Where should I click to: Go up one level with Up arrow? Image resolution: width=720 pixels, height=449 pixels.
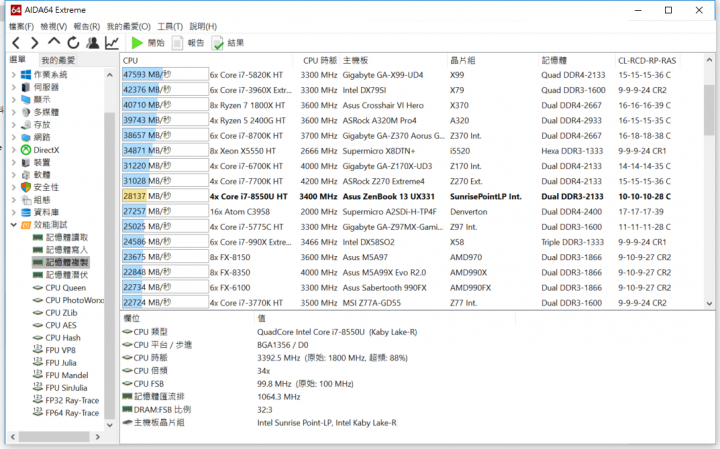pos(54,42)
